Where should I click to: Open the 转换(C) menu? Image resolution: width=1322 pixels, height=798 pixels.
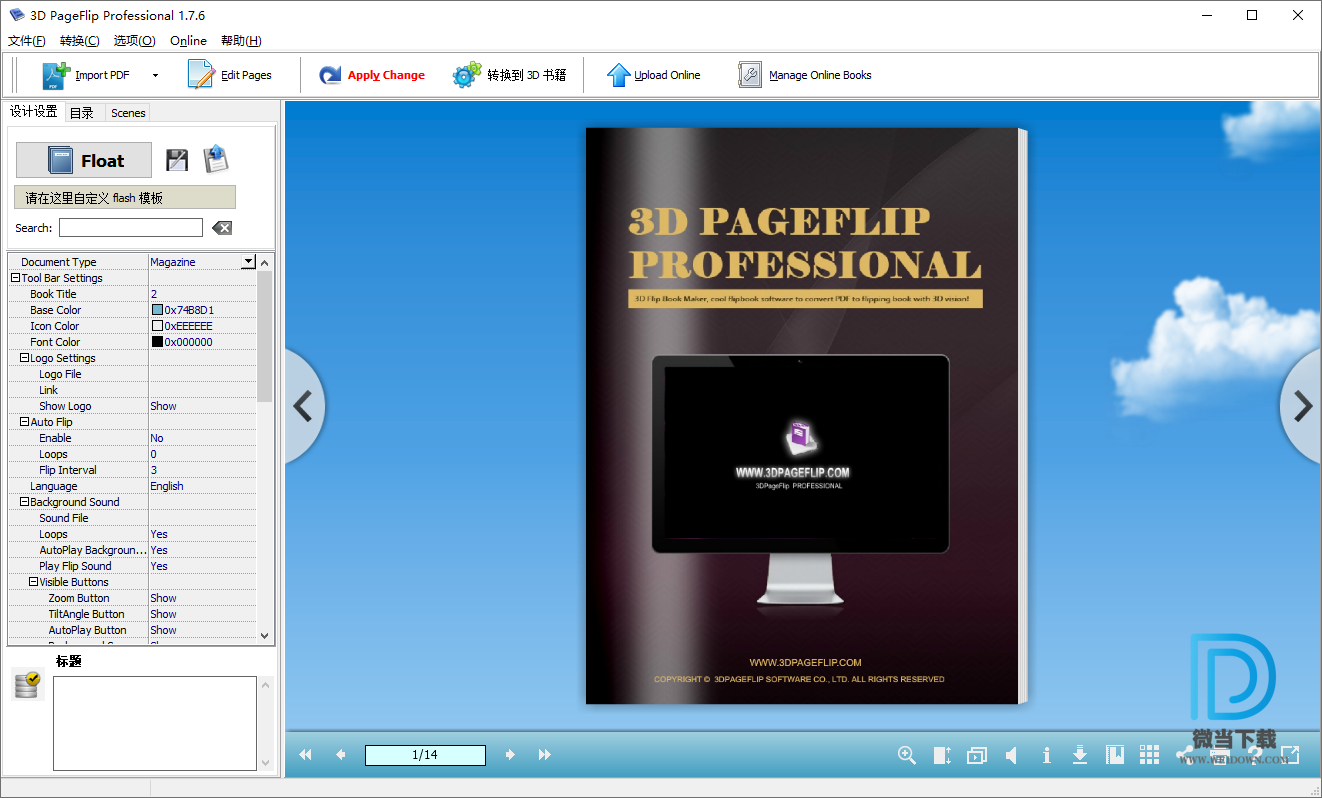coord(80,41)
